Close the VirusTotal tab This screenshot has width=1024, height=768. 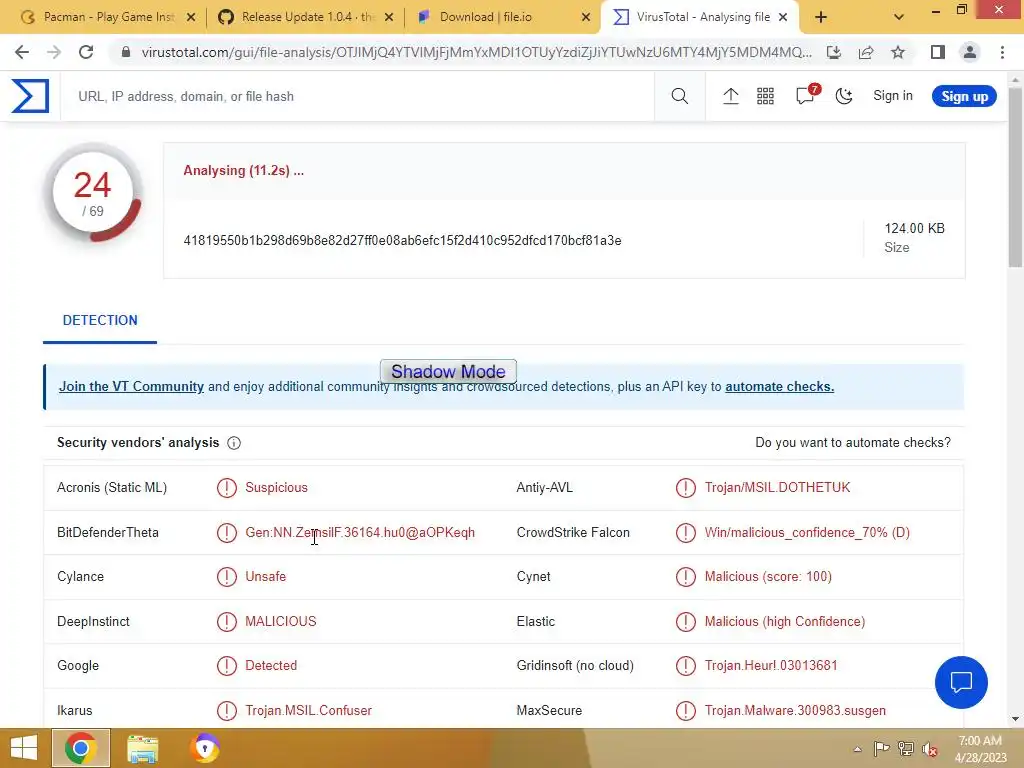coord(783,18)
